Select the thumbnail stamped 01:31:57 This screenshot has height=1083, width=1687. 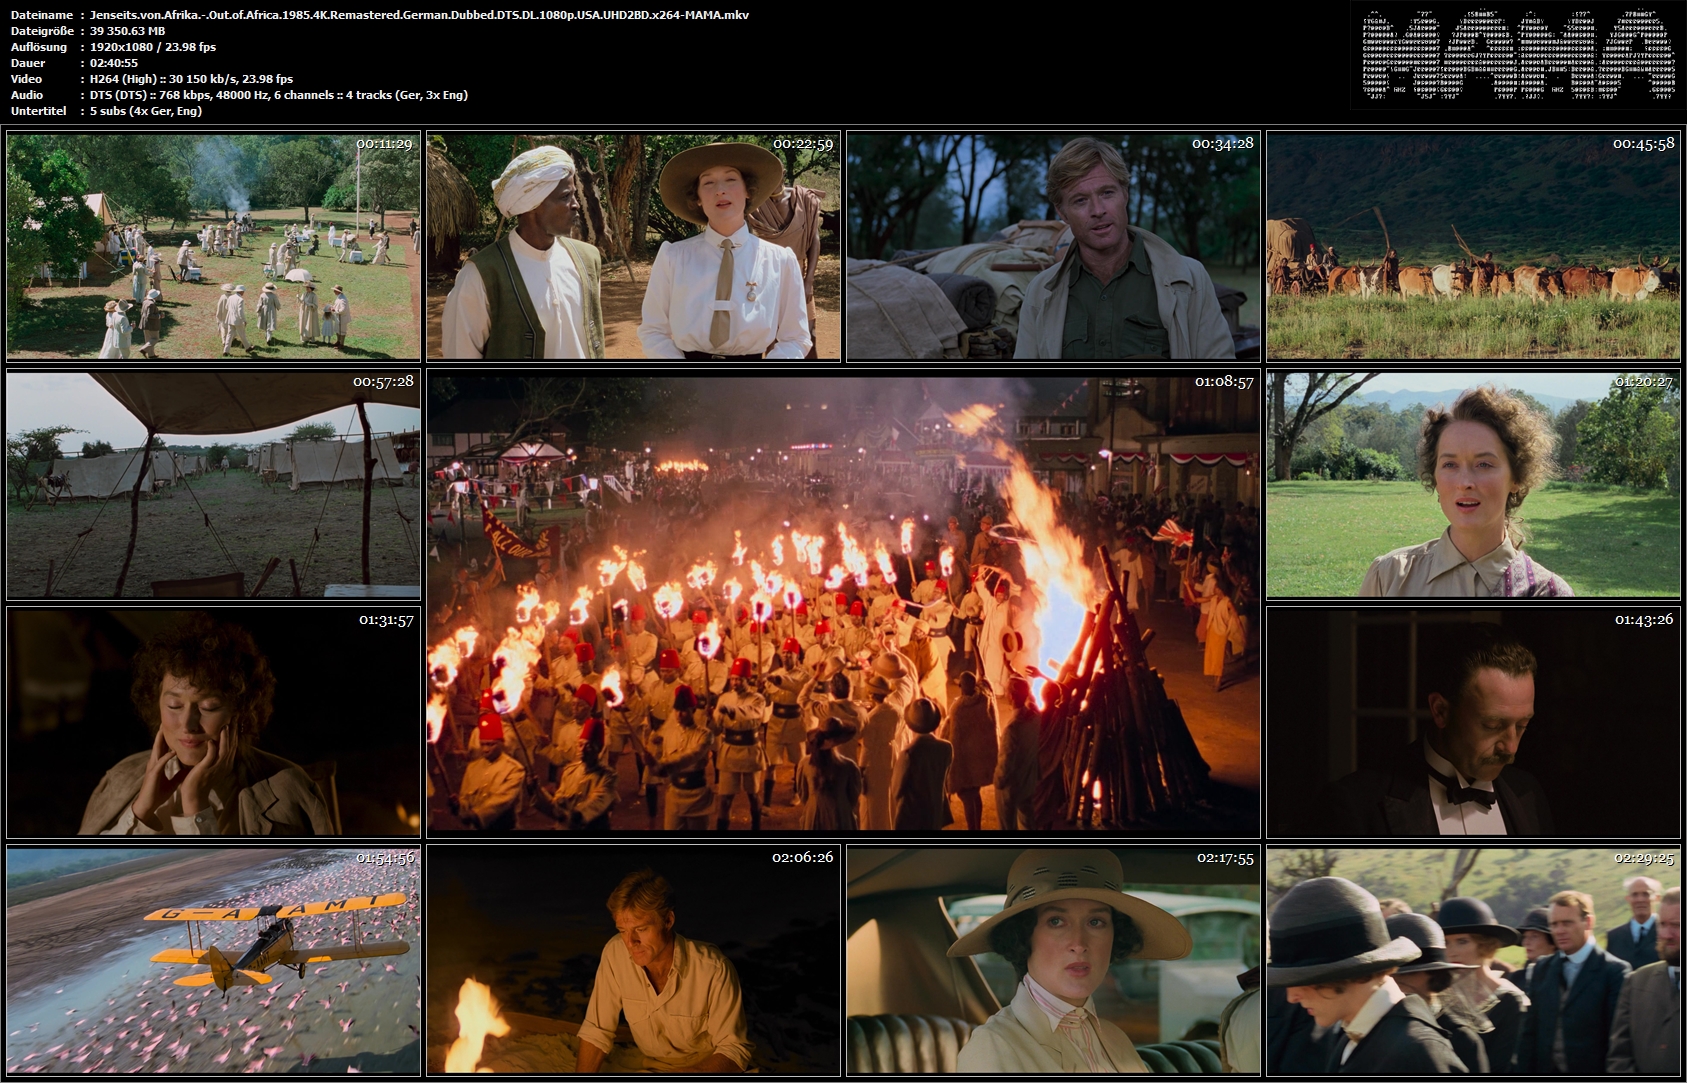coord(213,722)
